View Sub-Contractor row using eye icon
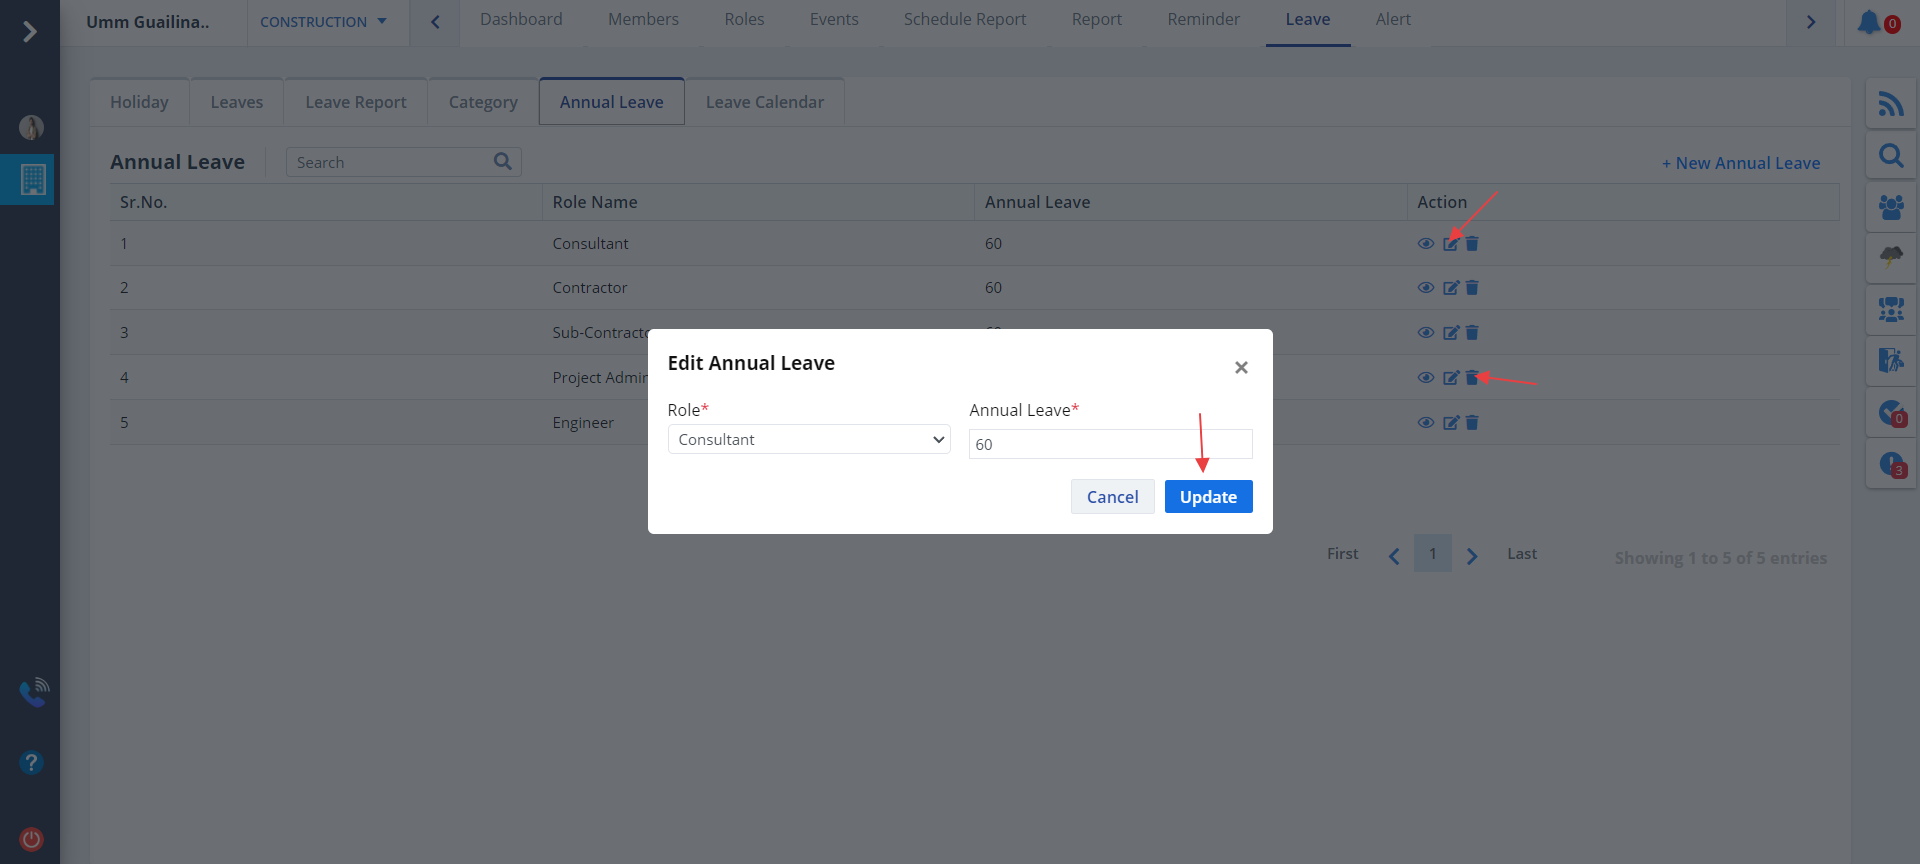 point(1426,333)
